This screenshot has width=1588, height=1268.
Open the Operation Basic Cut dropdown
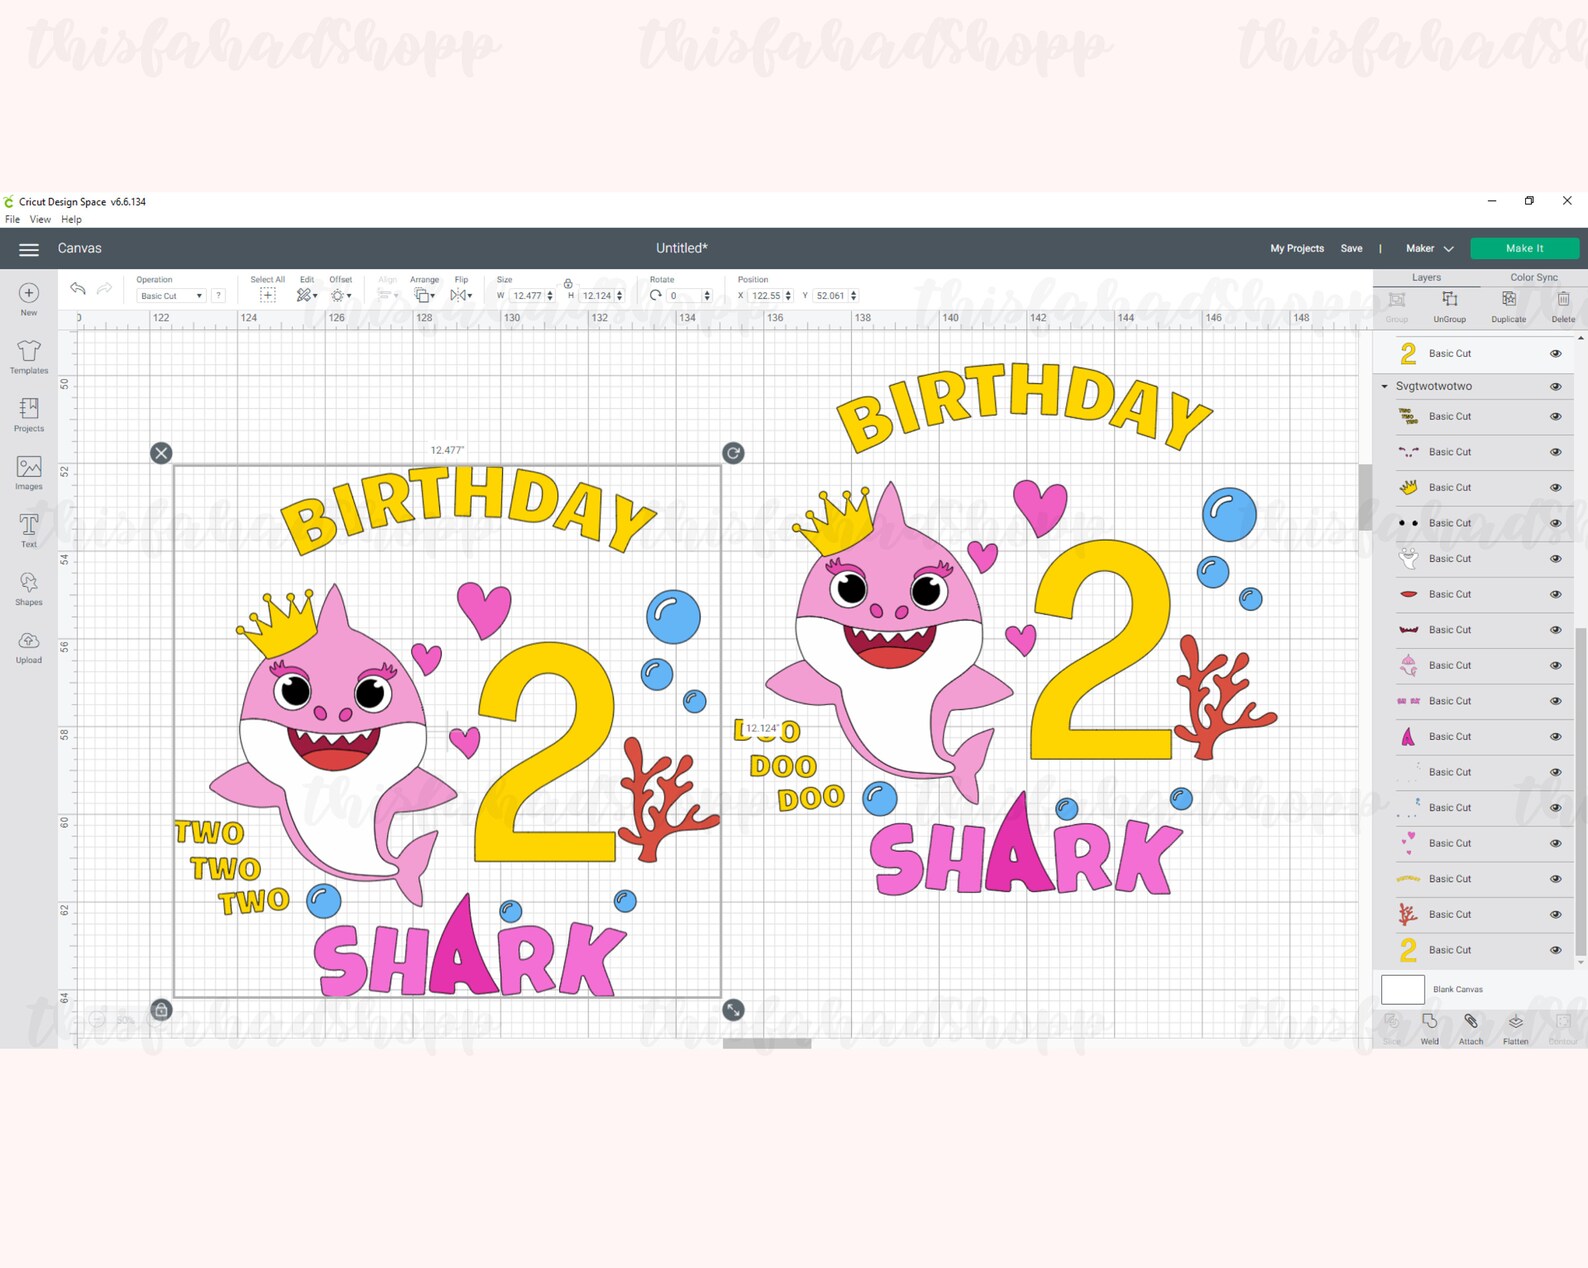click(171, 296)
